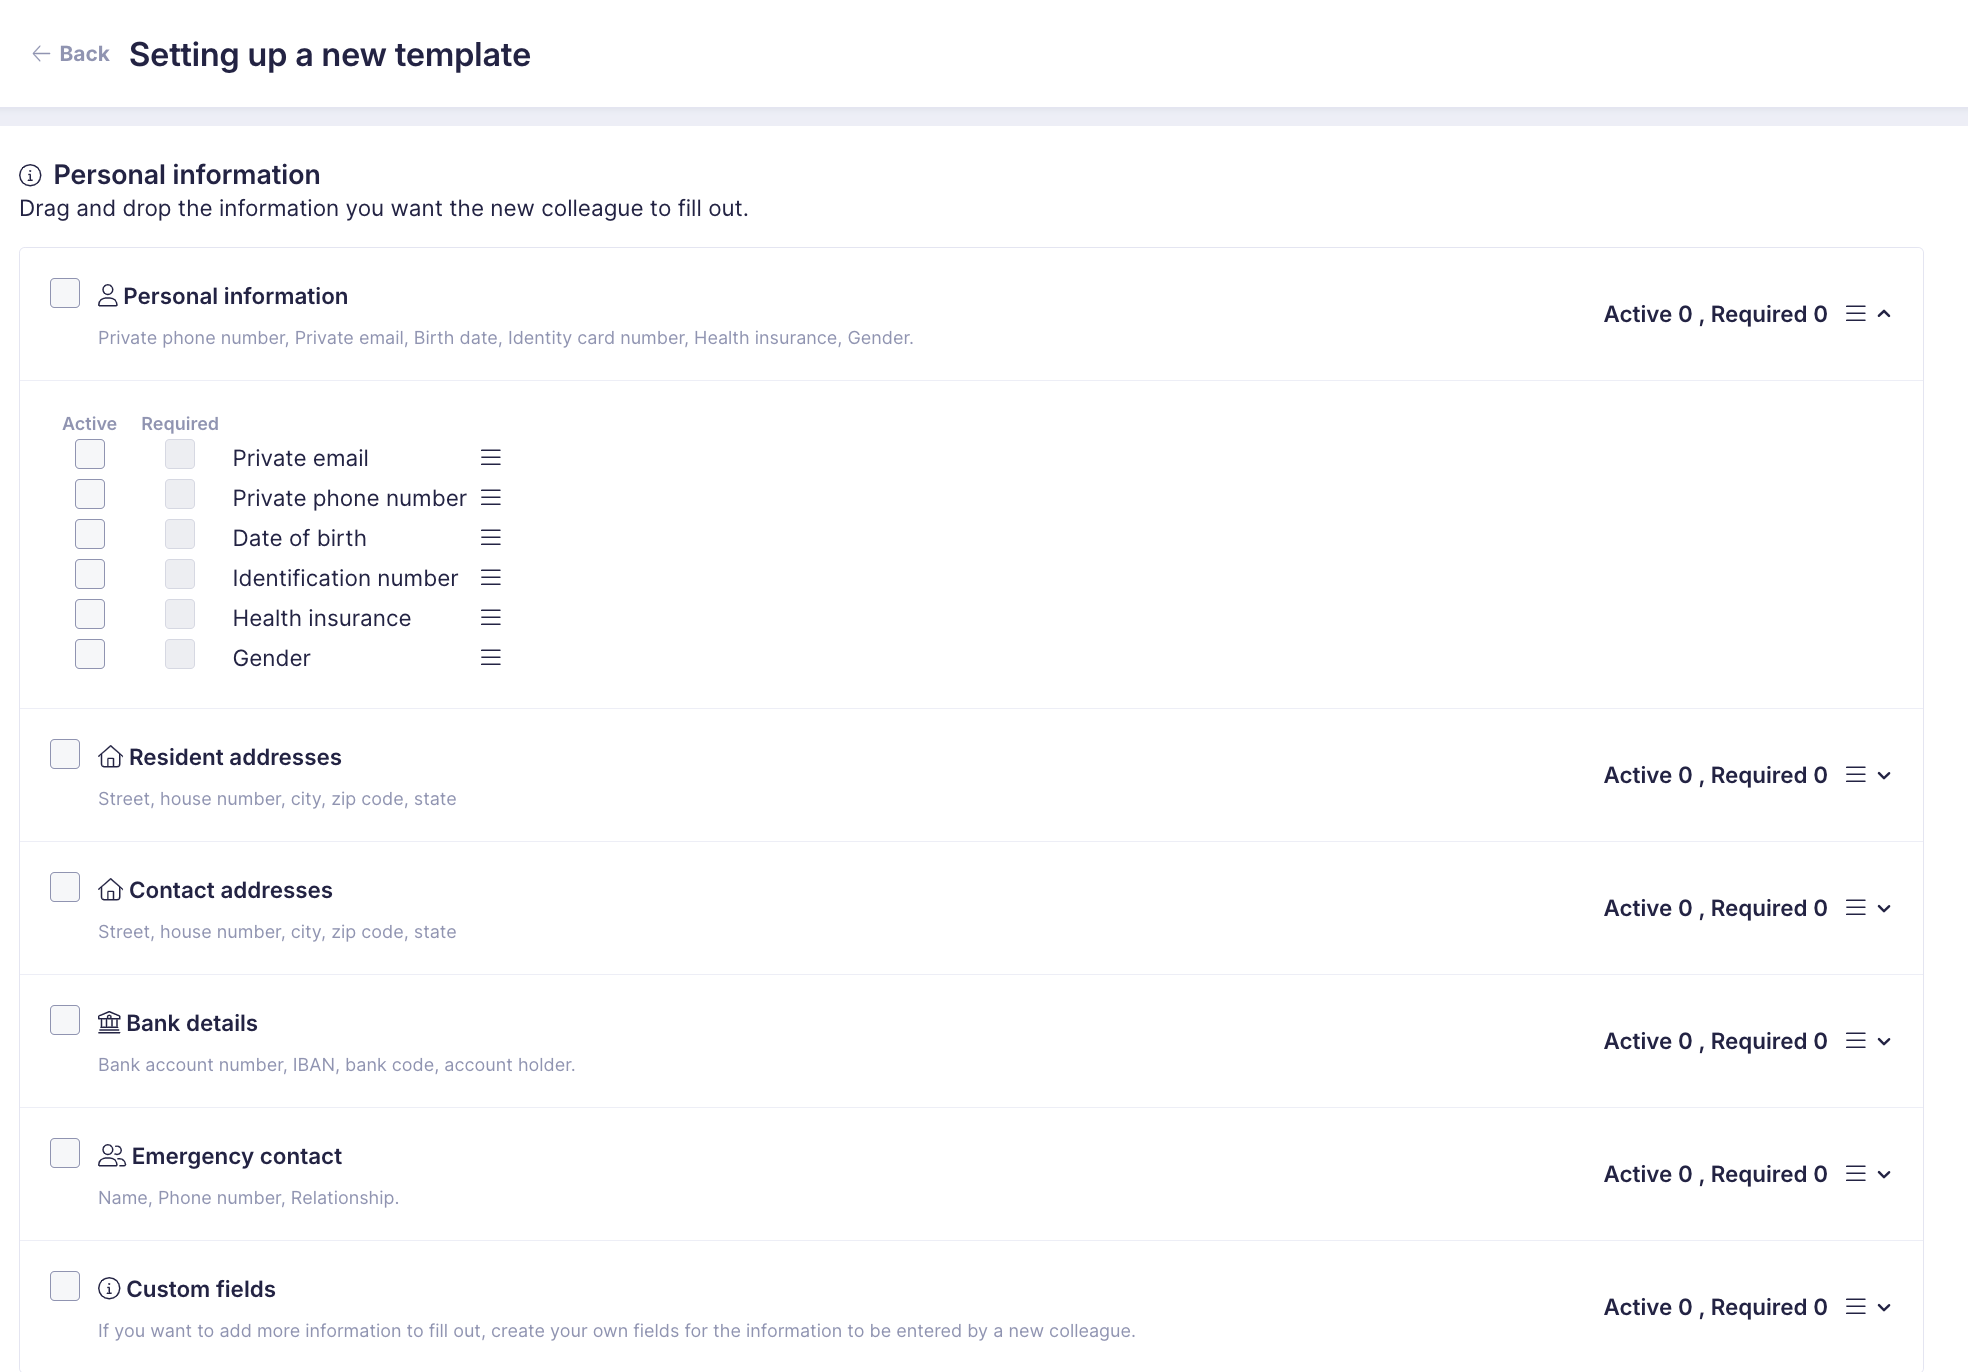Tick Active checkbox for Private phone number
The image size is (1968, 1372).
(x=90, y=494)
